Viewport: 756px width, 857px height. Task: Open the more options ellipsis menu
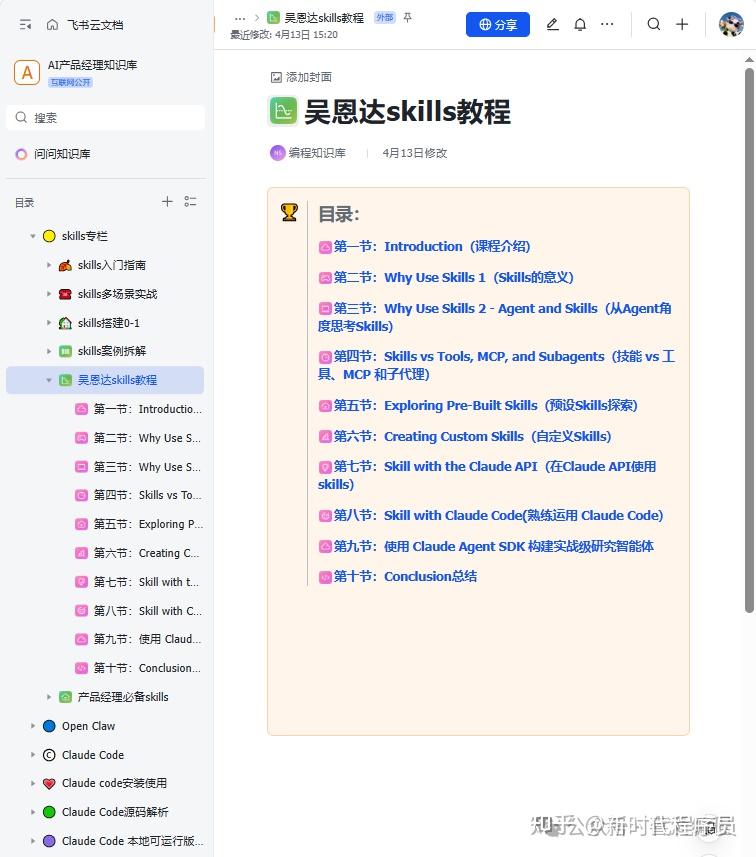(x=607, y=24)
